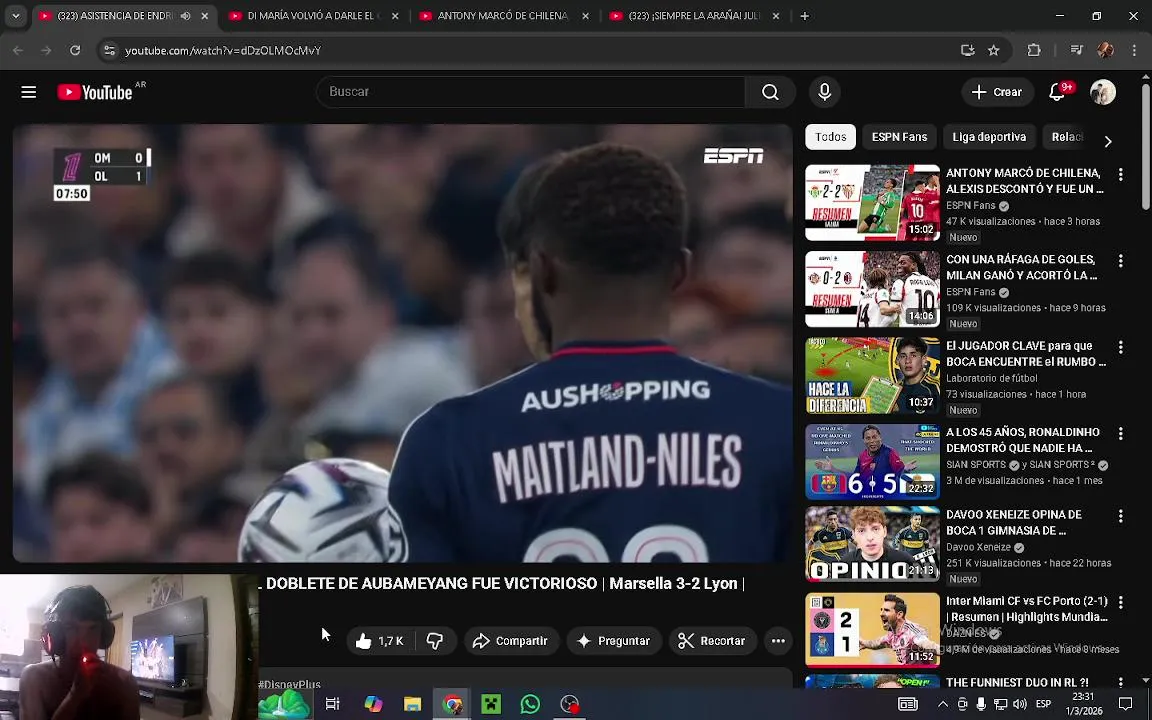Open options for Inter Miami vs Porto video
1152x720 pixels.
(1120, 602)
